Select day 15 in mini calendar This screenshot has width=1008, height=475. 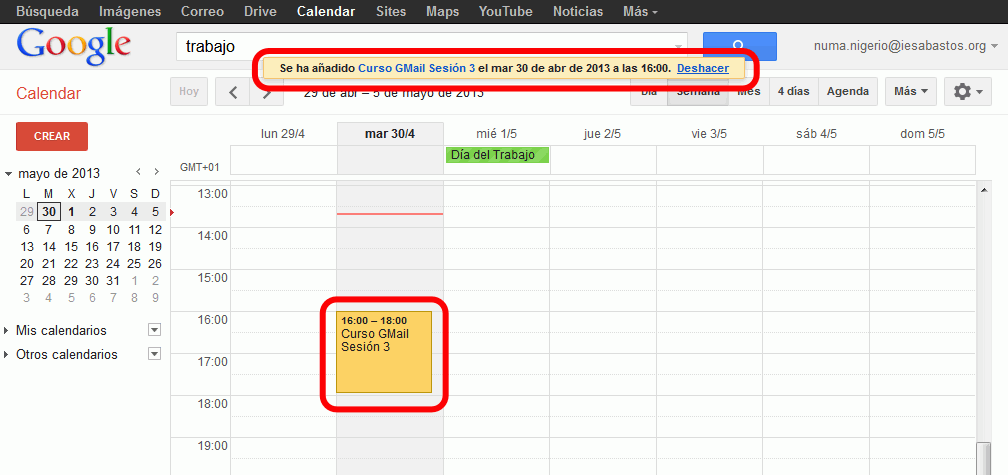tap(71, 246)
